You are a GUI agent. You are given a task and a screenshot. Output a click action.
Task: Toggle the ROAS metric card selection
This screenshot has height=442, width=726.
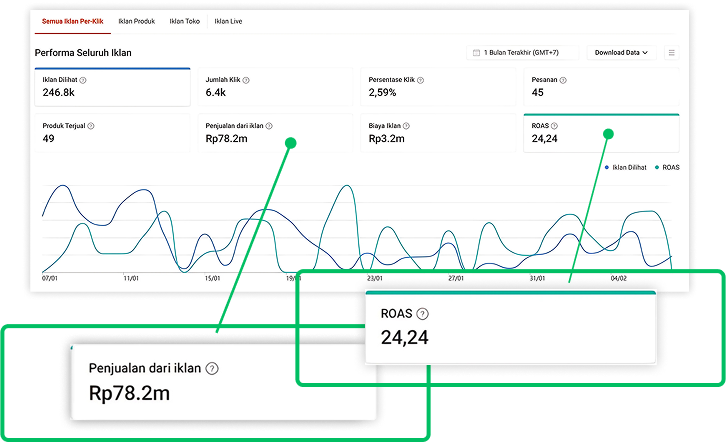coord(601,133)
